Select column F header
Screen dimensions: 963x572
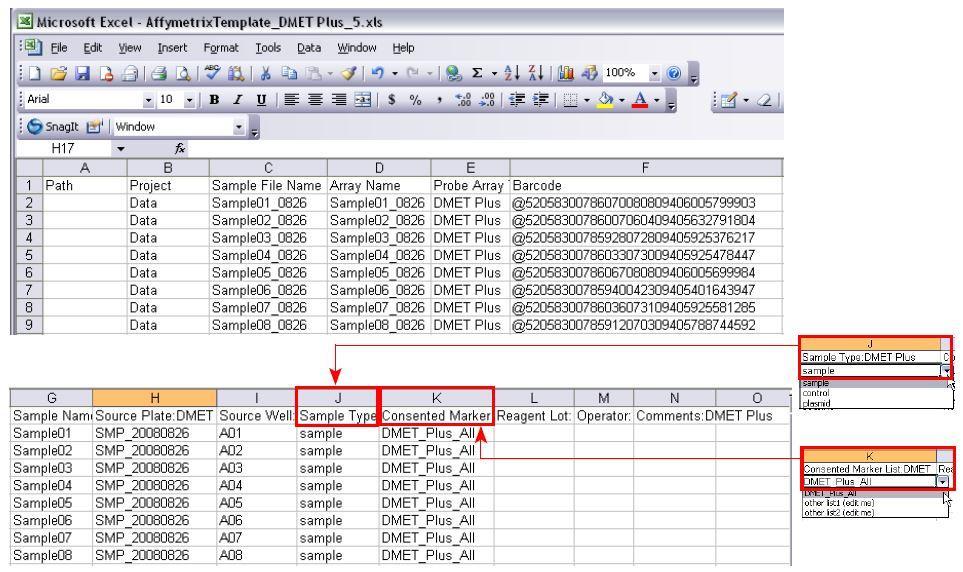point(645,168)
